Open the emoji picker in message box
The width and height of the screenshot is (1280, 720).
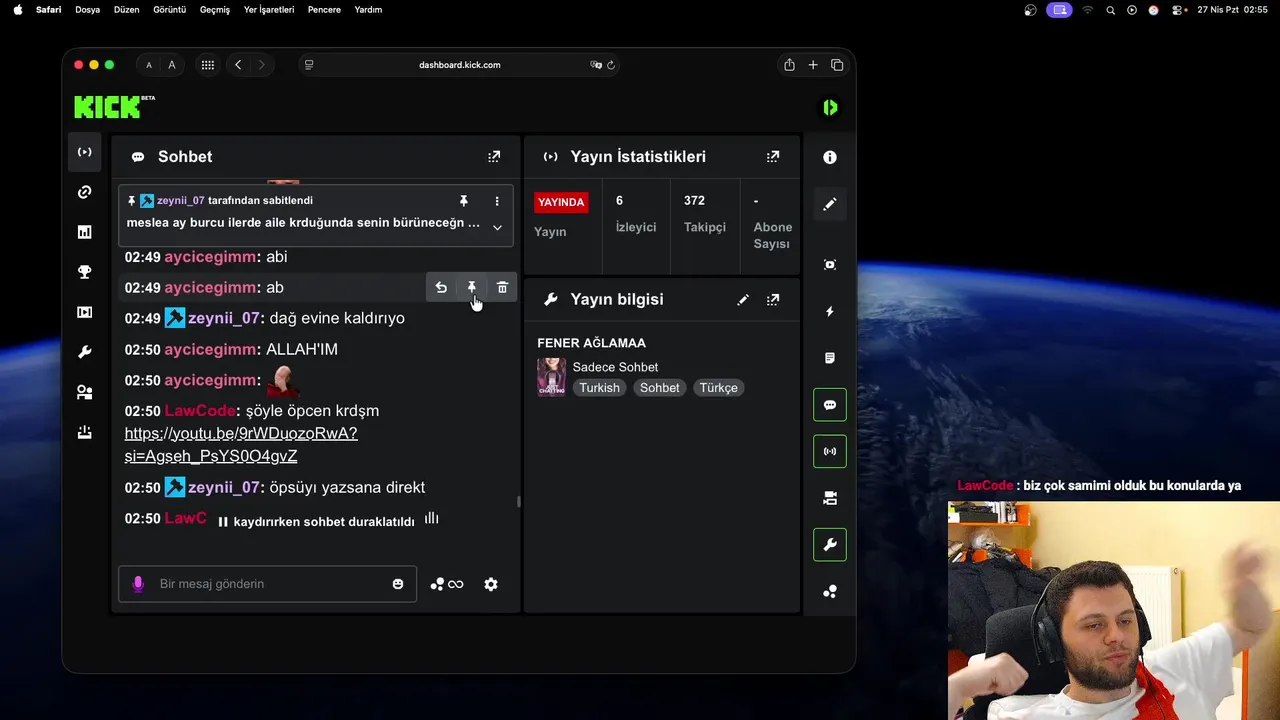pyautogui.click(x=398, y=584)
